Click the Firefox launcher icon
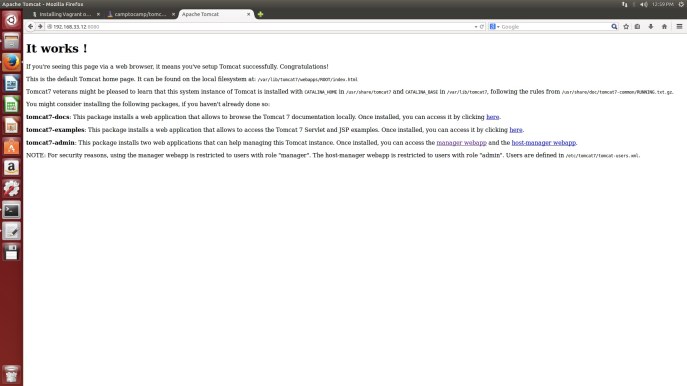This screenshot has width=687, height=386. point(11,62)
